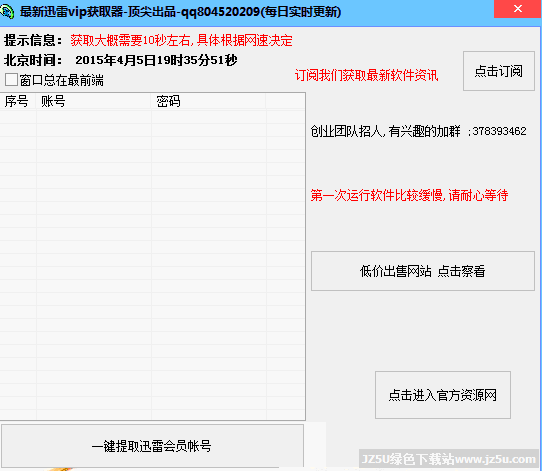
Task: Click 一键提取迅雷会员帐号 button
Action: point(152,446)
